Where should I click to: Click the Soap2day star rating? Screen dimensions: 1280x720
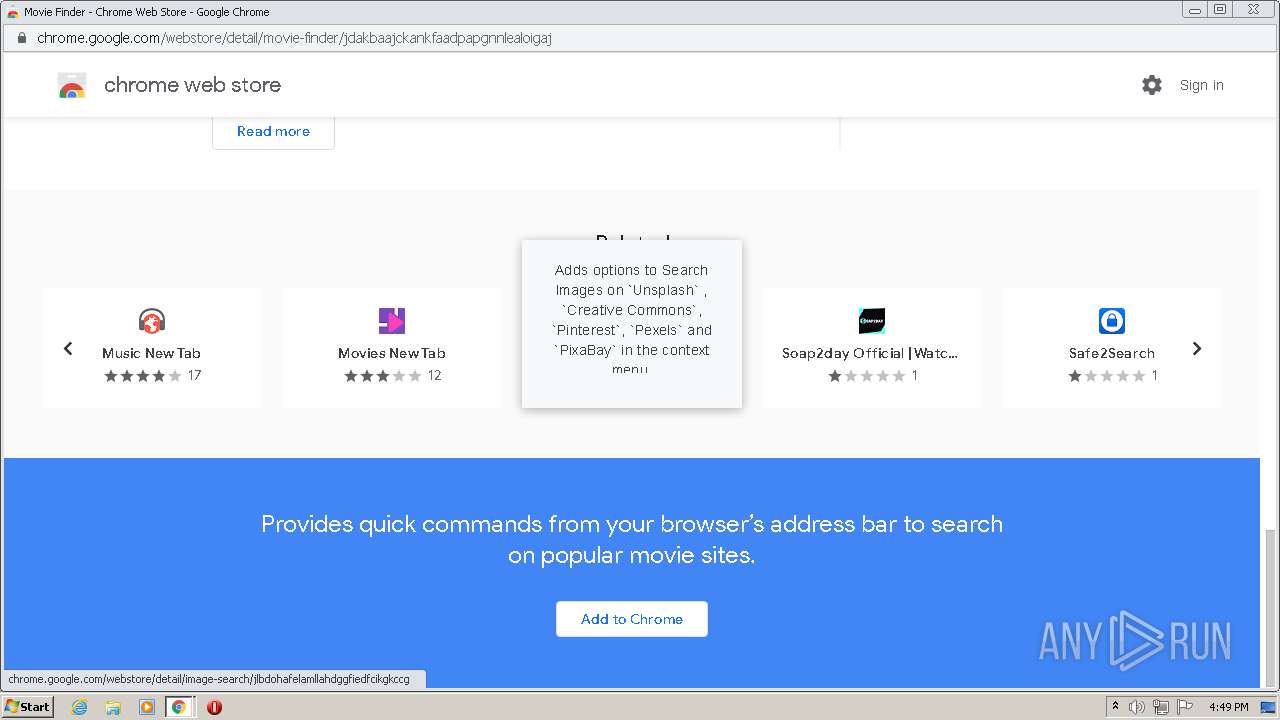point(867,376)
